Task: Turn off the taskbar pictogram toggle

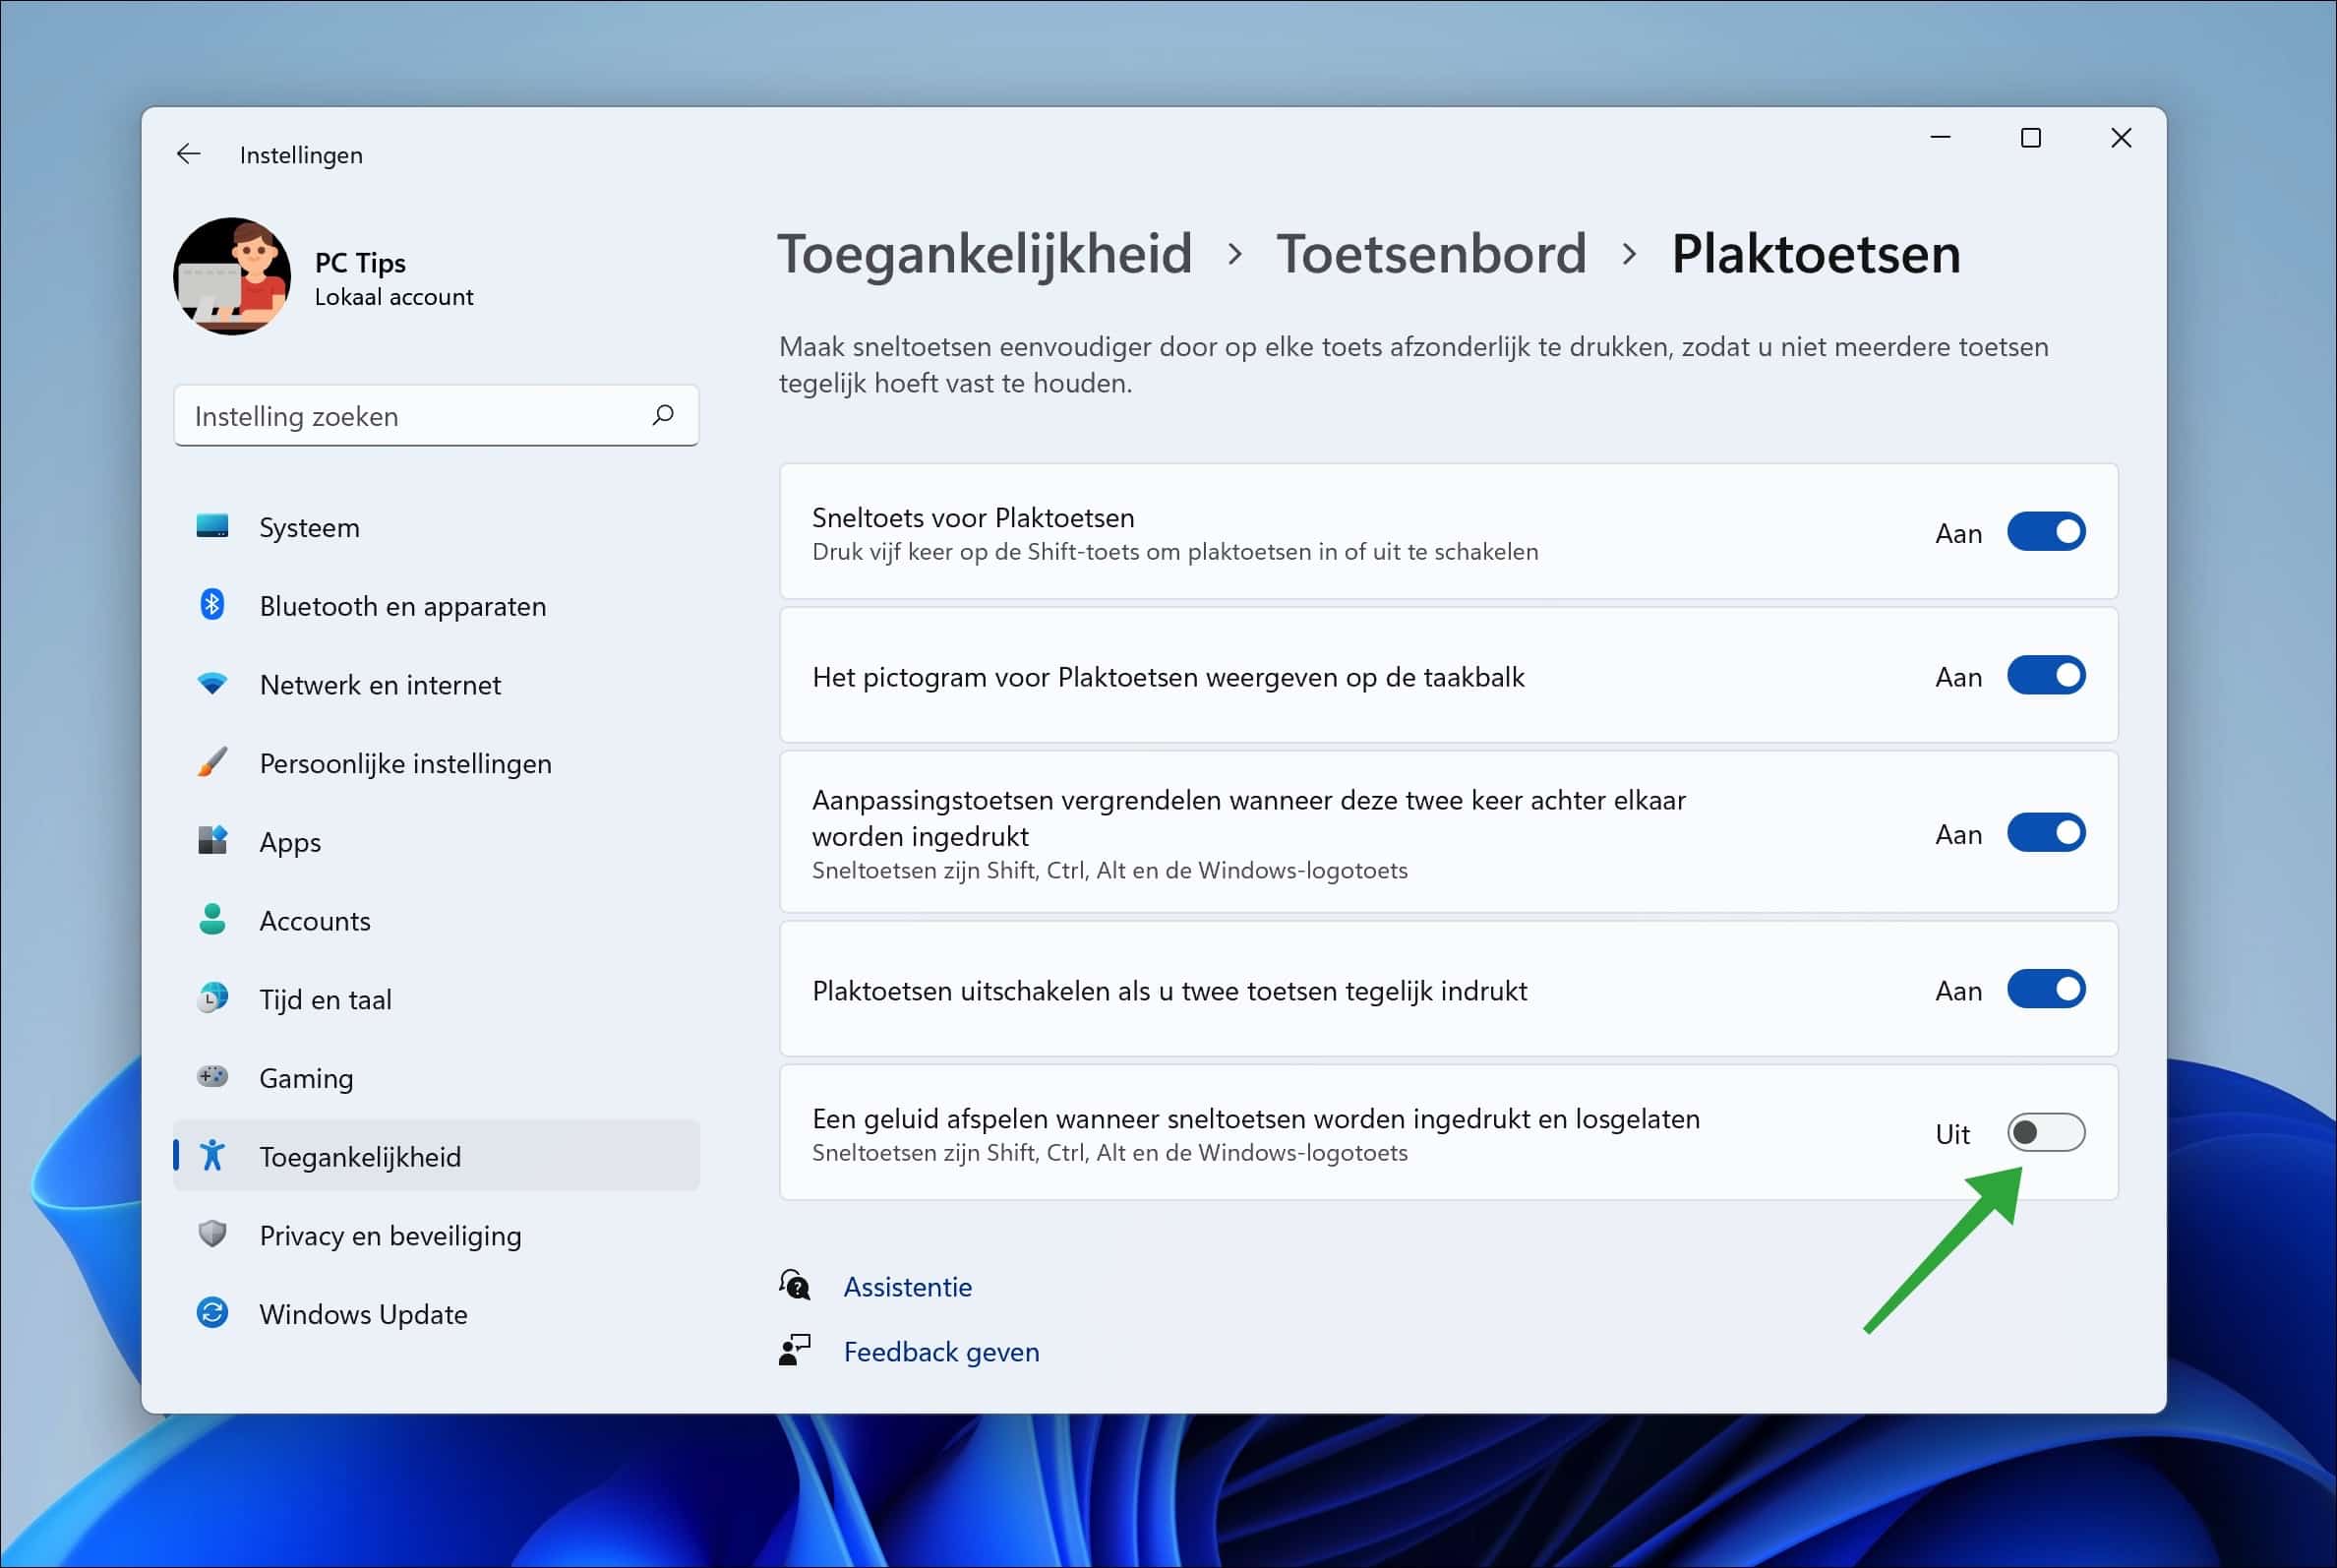Action: (x=2046, y=675)
